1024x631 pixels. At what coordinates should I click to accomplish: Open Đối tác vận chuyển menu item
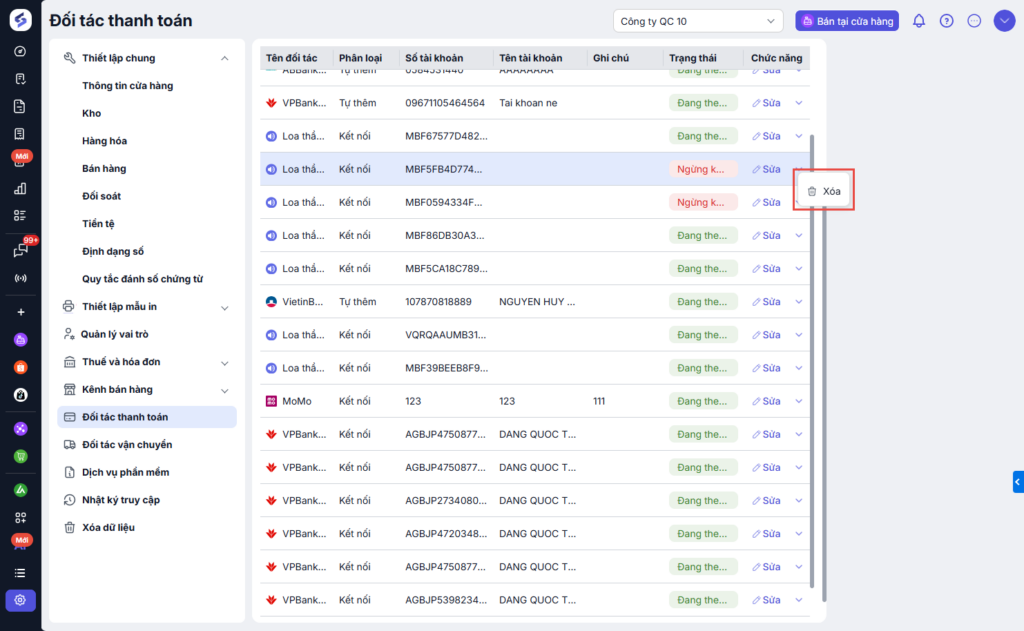pos(127,445)
